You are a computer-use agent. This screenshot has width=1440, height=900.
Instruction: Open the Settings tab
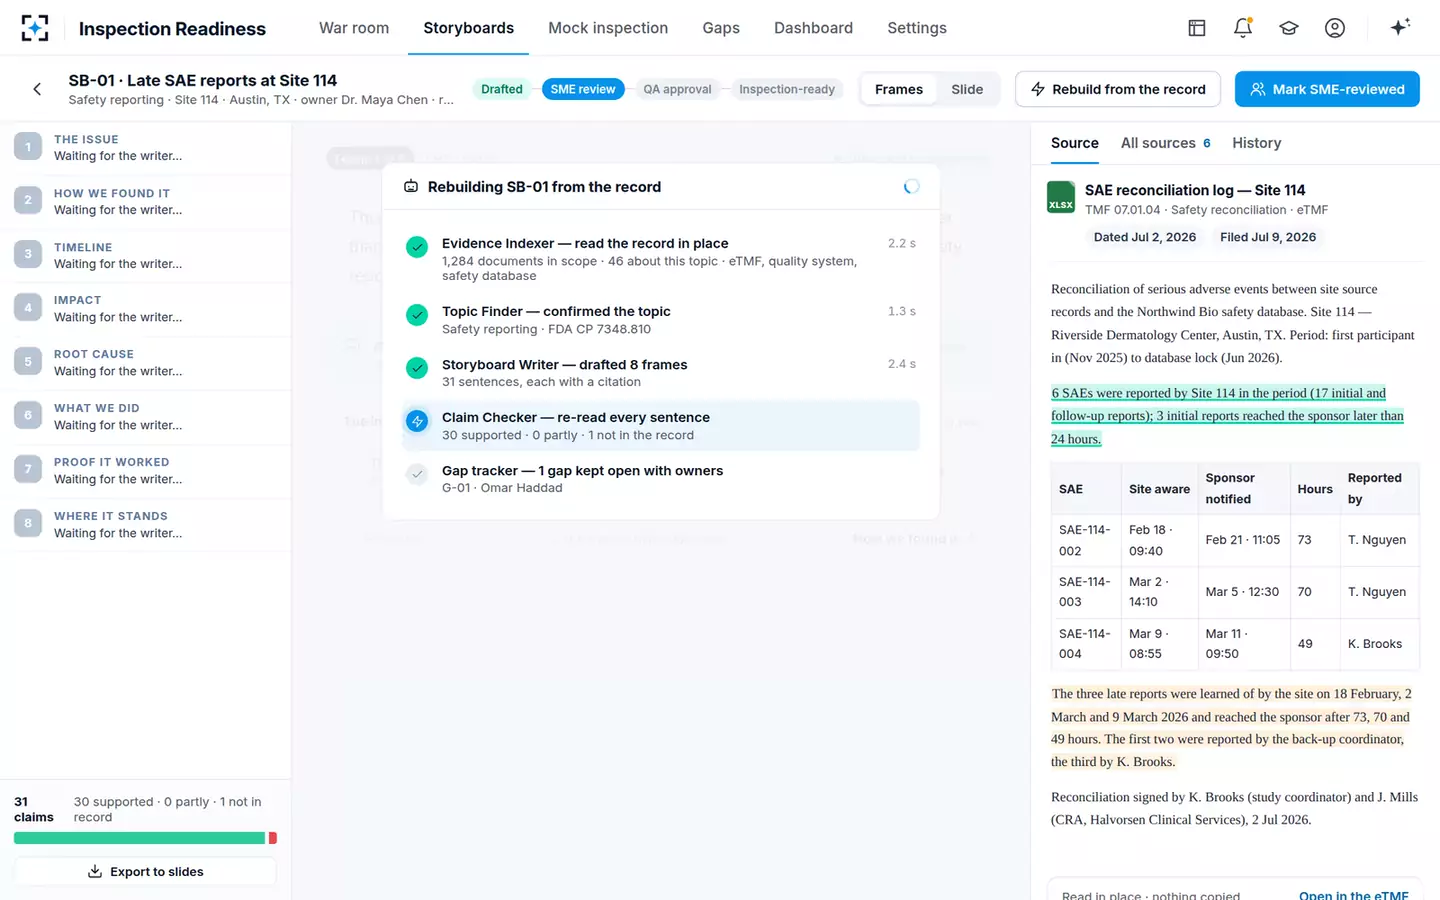[x=917, y=28]
